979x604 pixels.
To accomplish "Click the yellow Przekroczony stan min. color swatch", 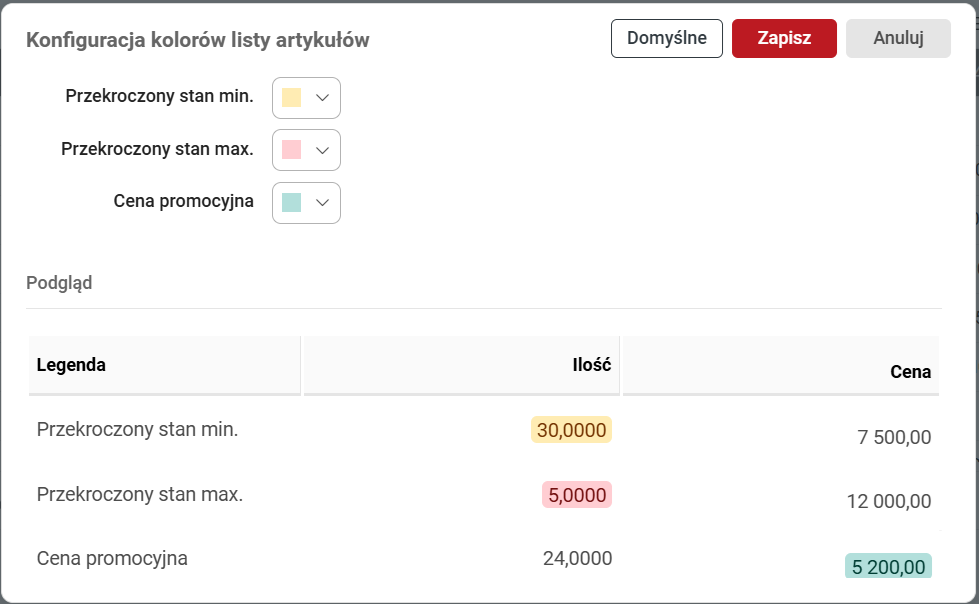I will pos(292,97).
